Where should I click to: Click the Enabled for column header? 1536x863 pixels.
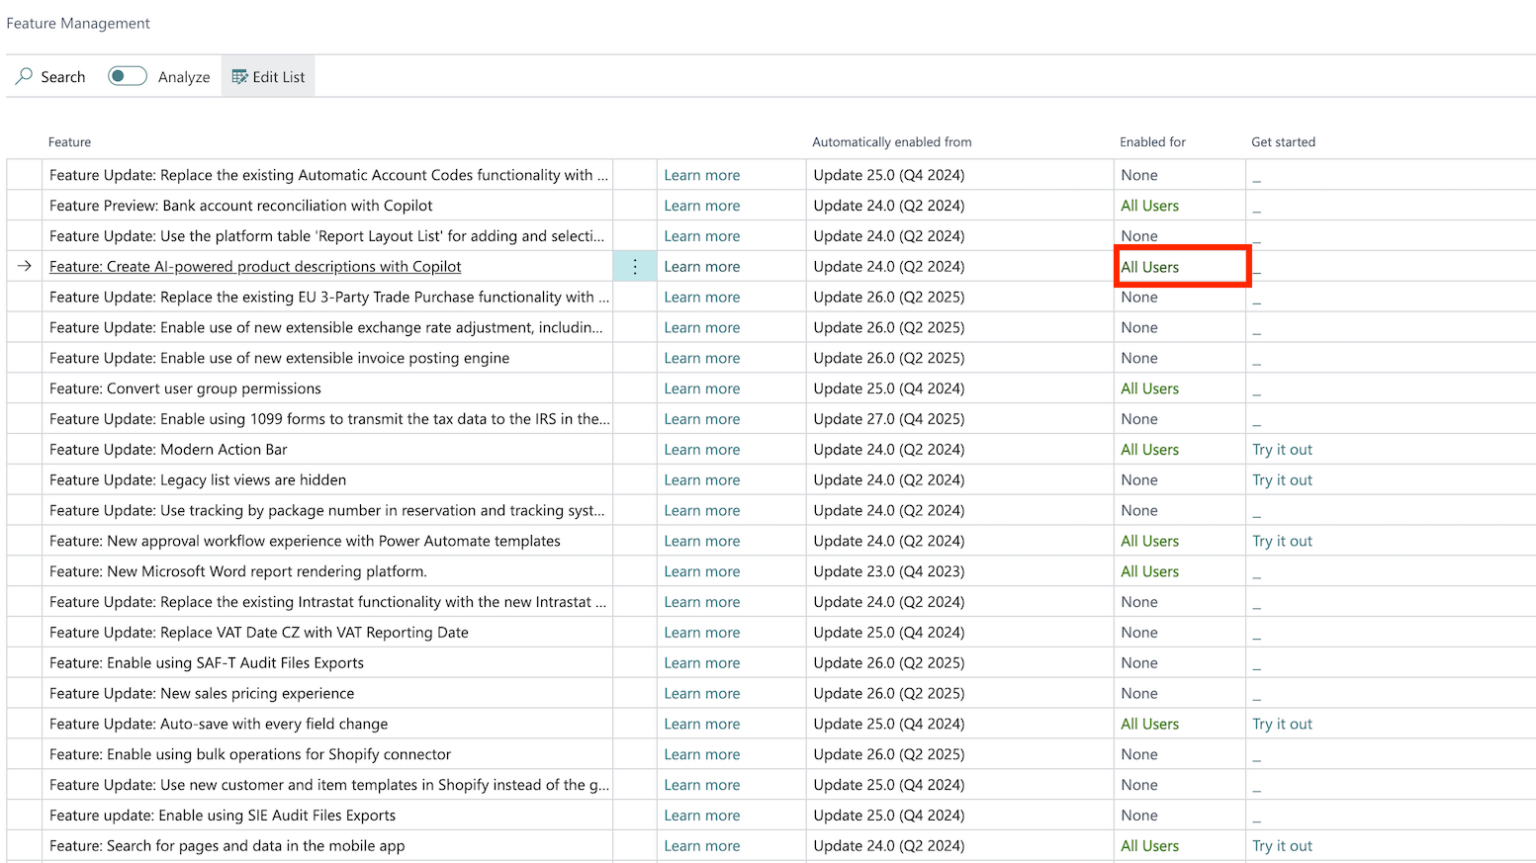(1153, 142)
